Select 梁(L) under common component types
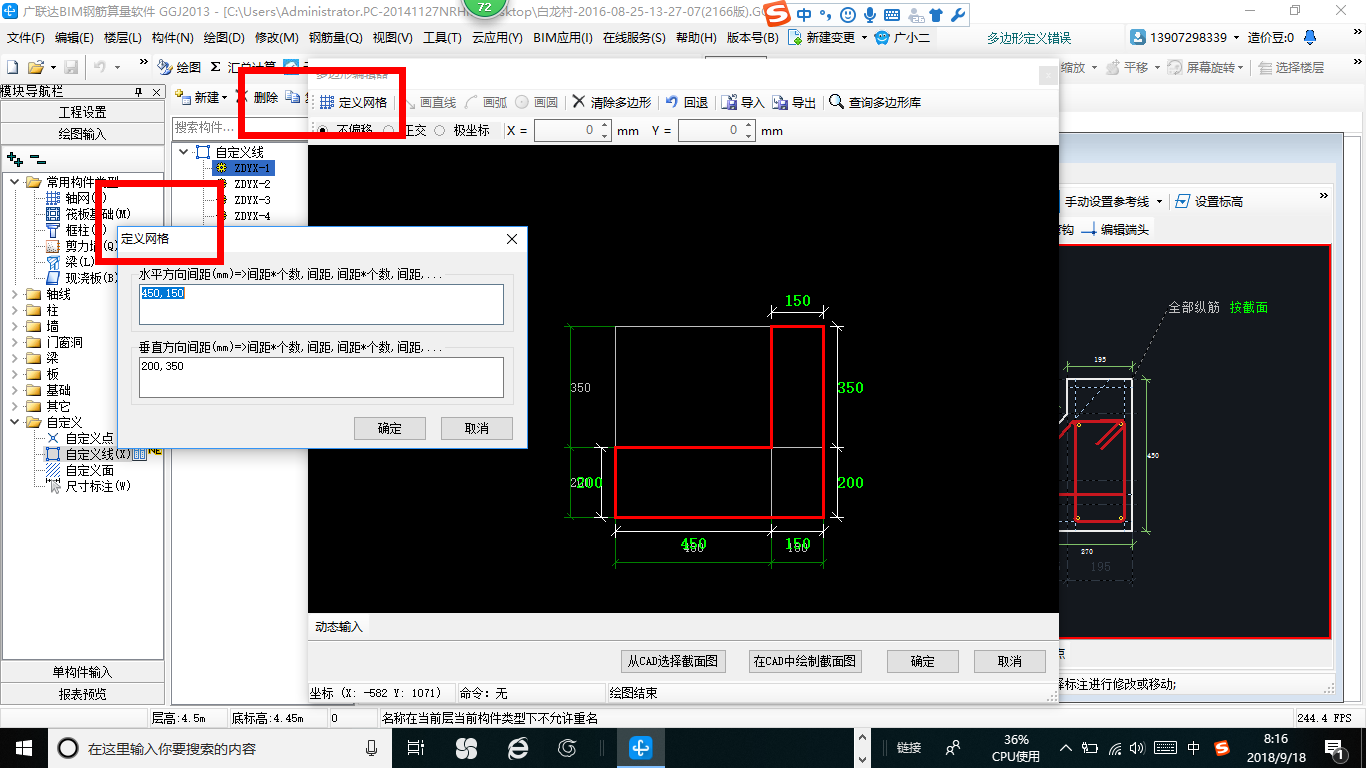 tap(80, 262)
